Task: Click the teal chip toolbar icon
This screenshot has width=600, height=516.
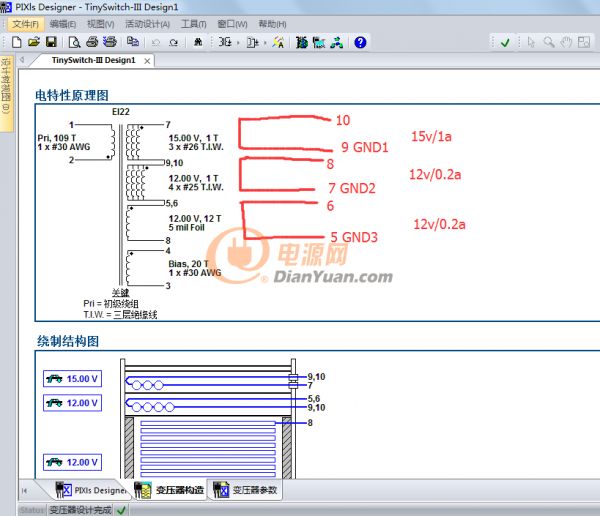Action: coord(319,42)
